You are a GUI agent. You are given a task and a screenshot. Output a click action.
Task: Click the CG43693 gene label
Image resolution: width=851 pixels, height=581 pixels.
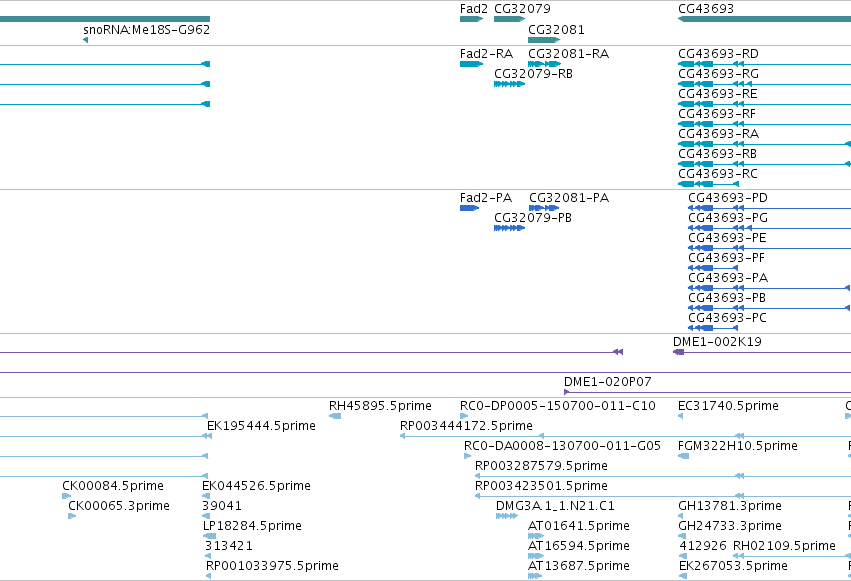click(x=706, y=9)
